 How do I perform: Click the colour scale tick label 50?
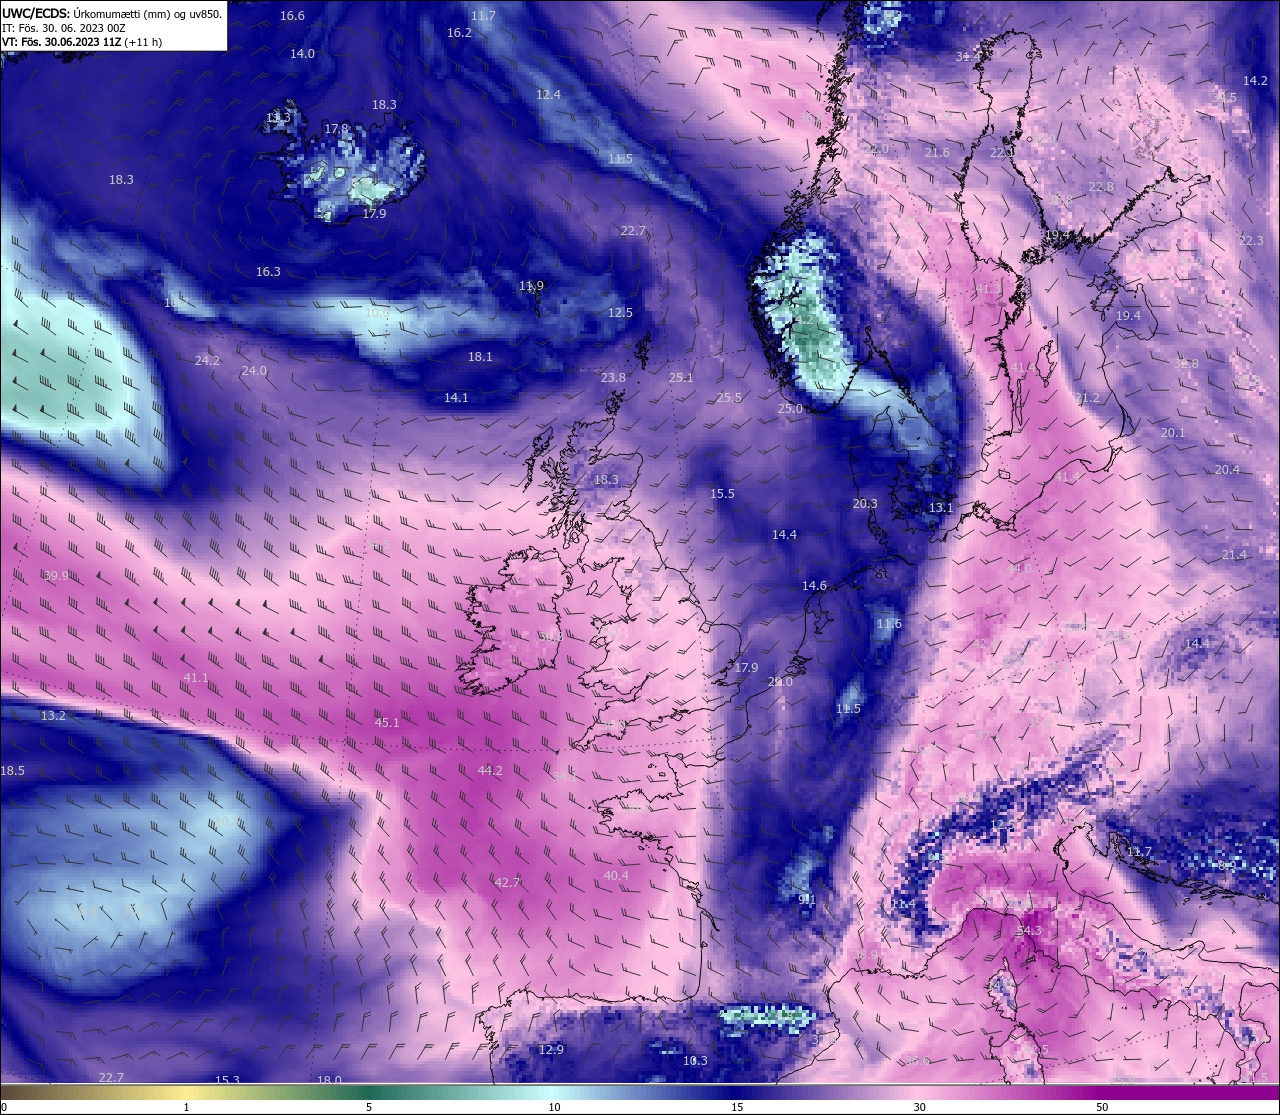click(1101, 1107)
